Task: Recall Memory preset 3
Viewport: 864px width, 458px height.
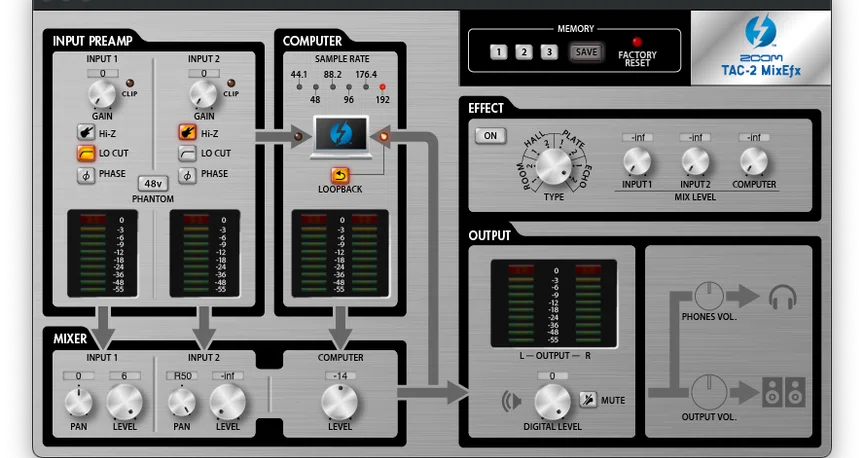Action: point(549,52)
